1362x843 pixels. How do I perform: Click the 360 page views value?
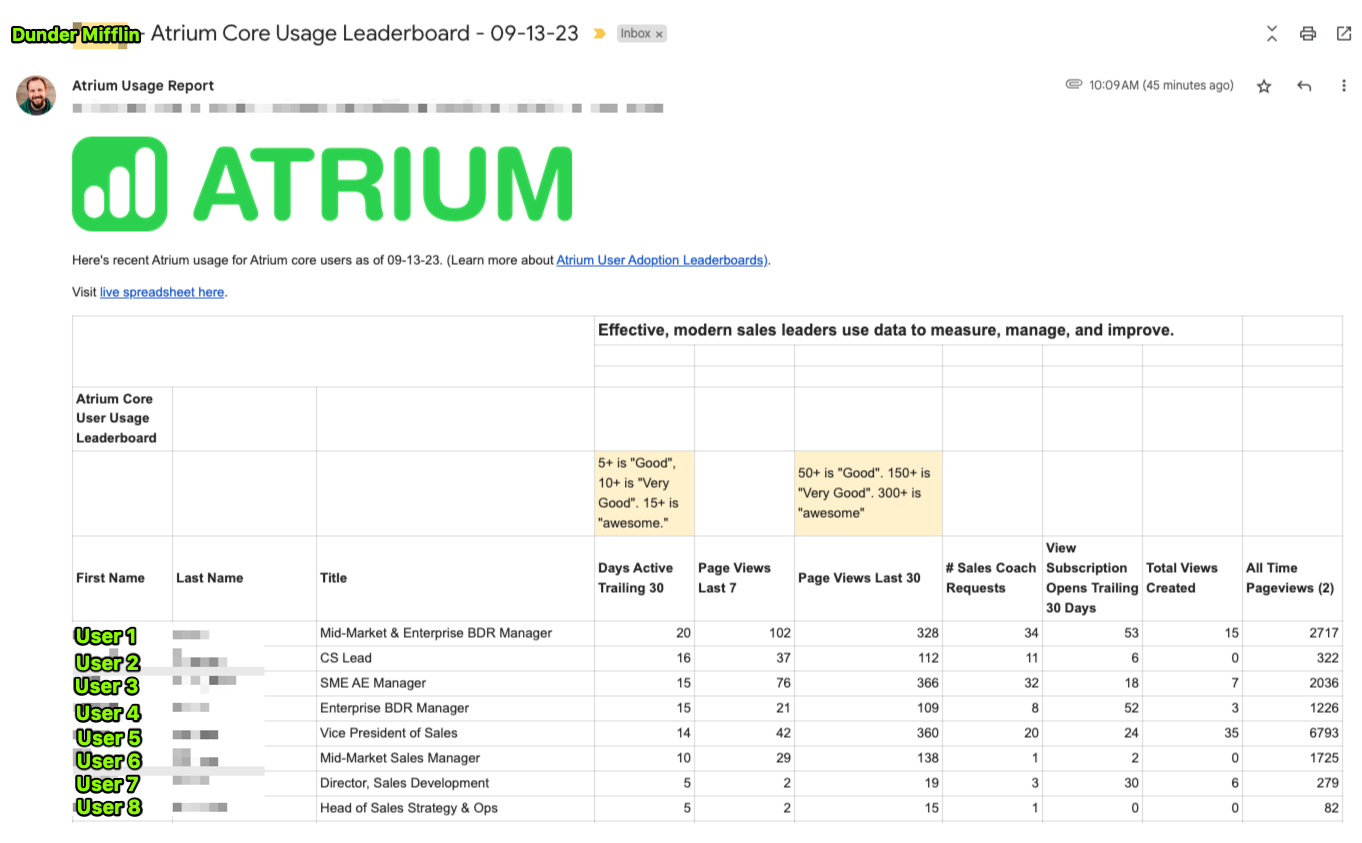pyautogui.click(x=927, y=733)
